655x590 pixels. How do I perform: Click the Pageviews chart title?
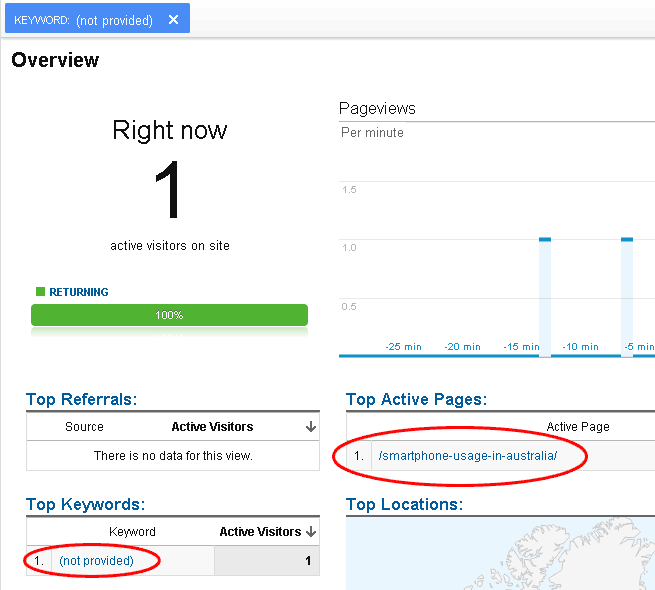(x=377, y=109)
